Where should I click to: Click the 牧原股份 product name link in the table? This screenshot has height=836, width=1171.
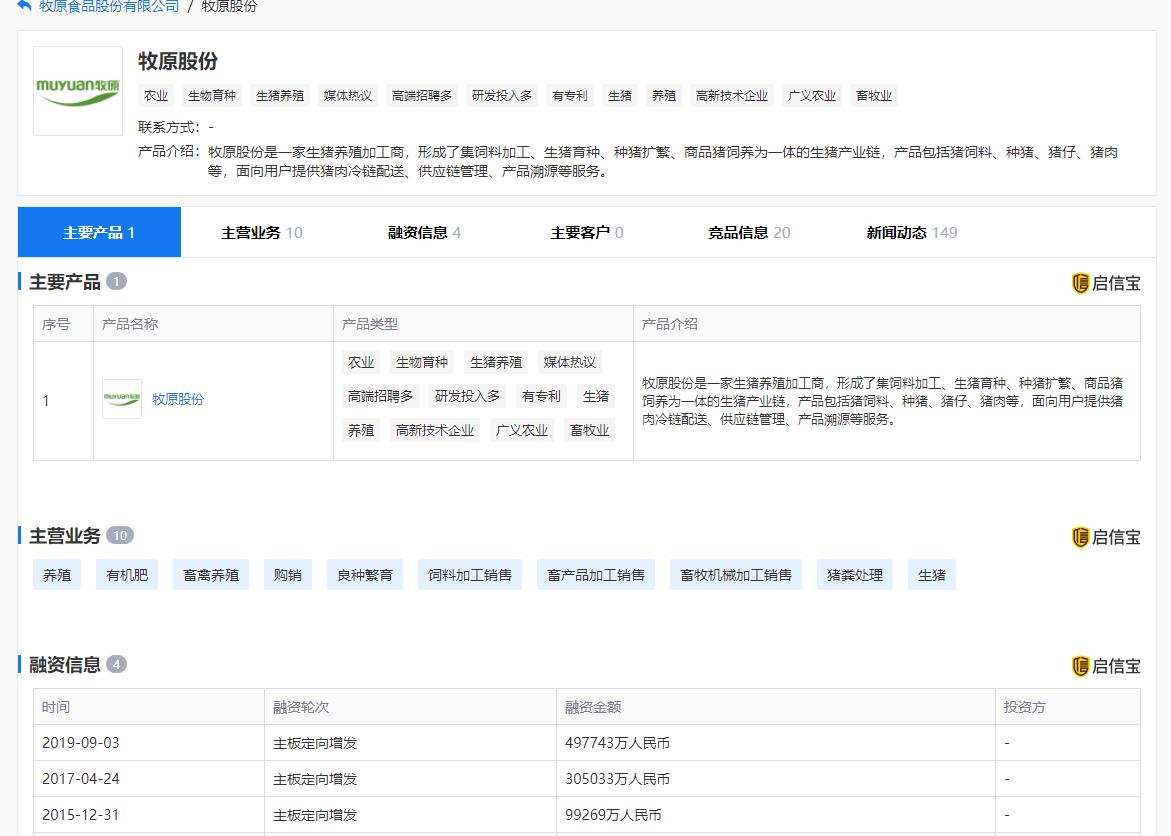point(177,399)
